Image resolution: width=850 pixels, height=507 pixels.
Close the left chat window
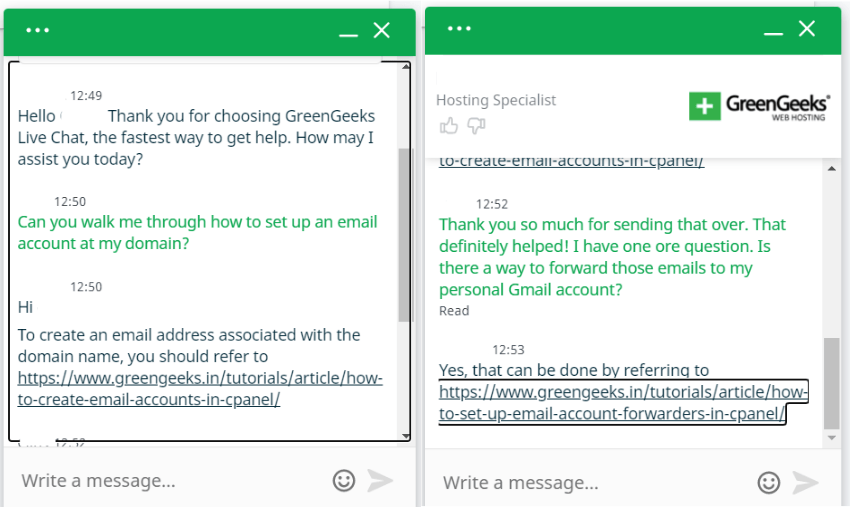pyautogui.click(x=382, y=30)
